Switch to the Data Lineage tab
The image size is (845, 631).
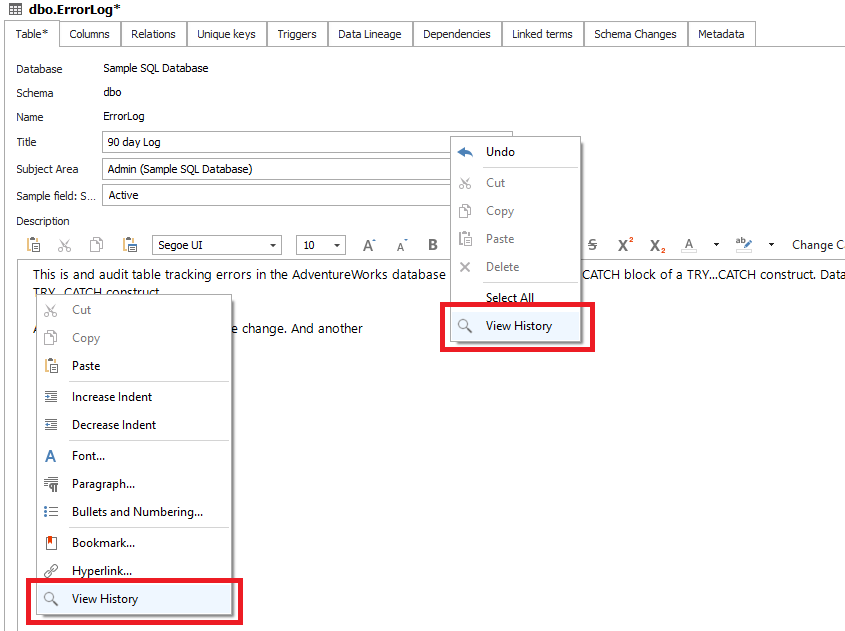coord(369,34)
